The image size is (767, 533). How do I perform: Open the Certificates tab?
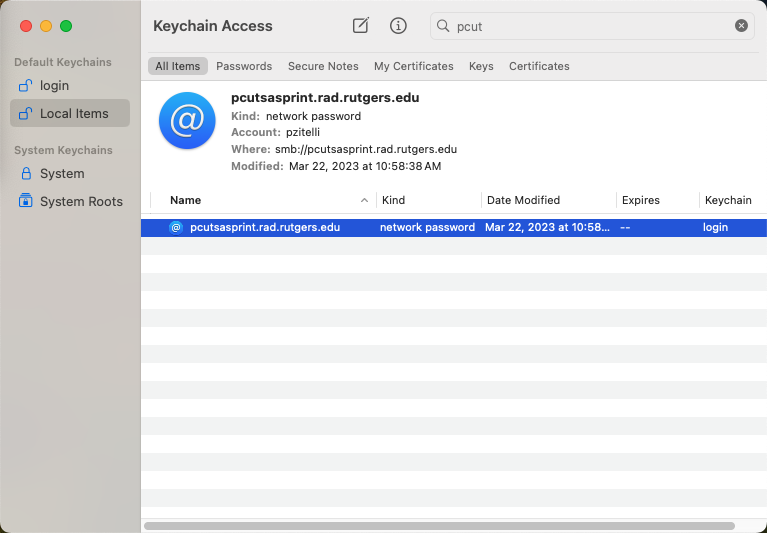(x=539, y=66)
